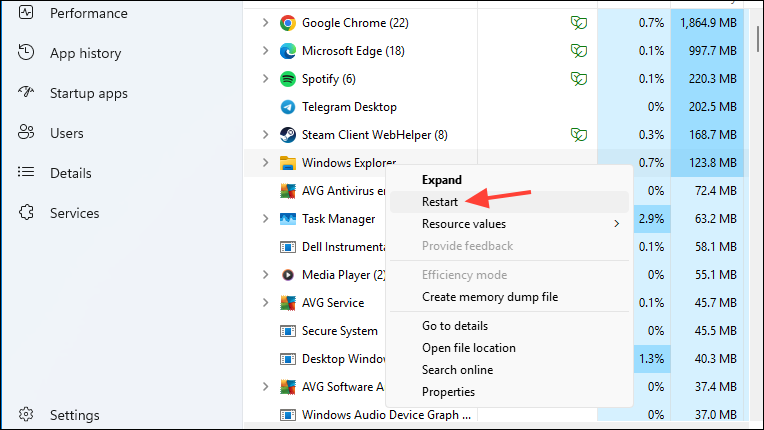764x430 pixels.
Task: Click the Settings gear icon
Action: pyautogui.click(x=26, y=414)
